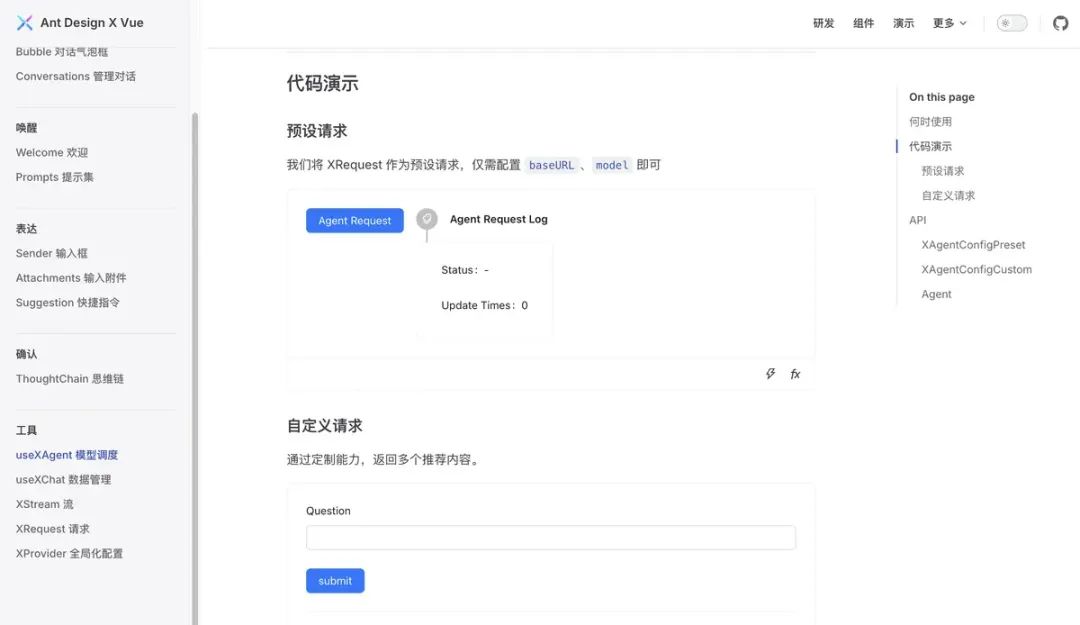Jump to XAgentConfigCustom in outline

(977, 269)
